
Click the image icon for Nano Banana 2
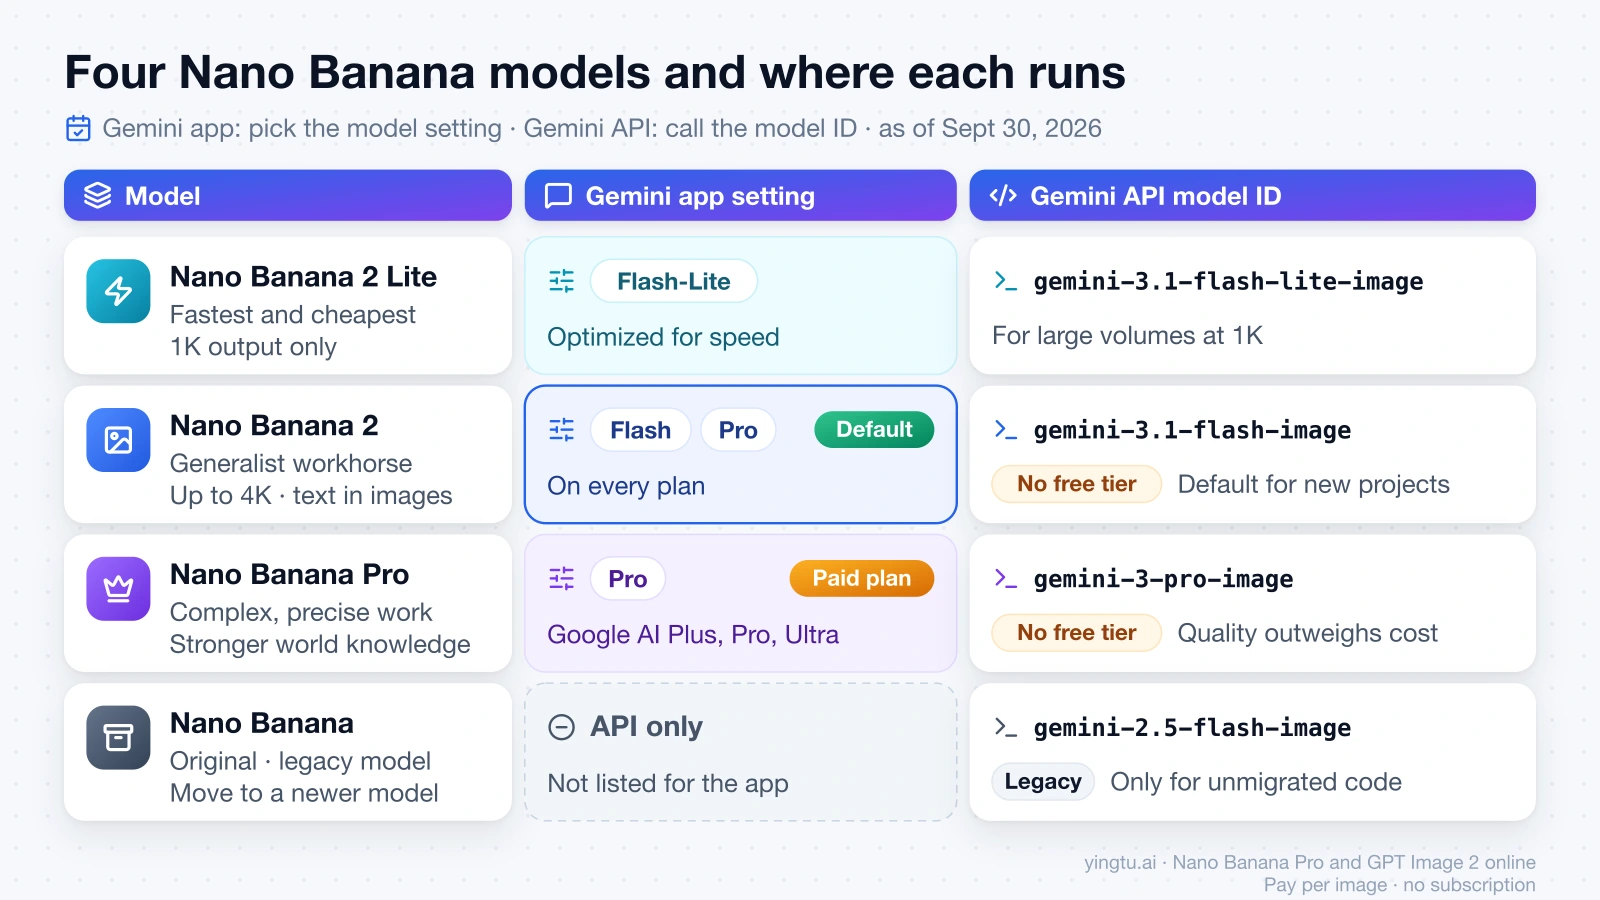point(118,440)
